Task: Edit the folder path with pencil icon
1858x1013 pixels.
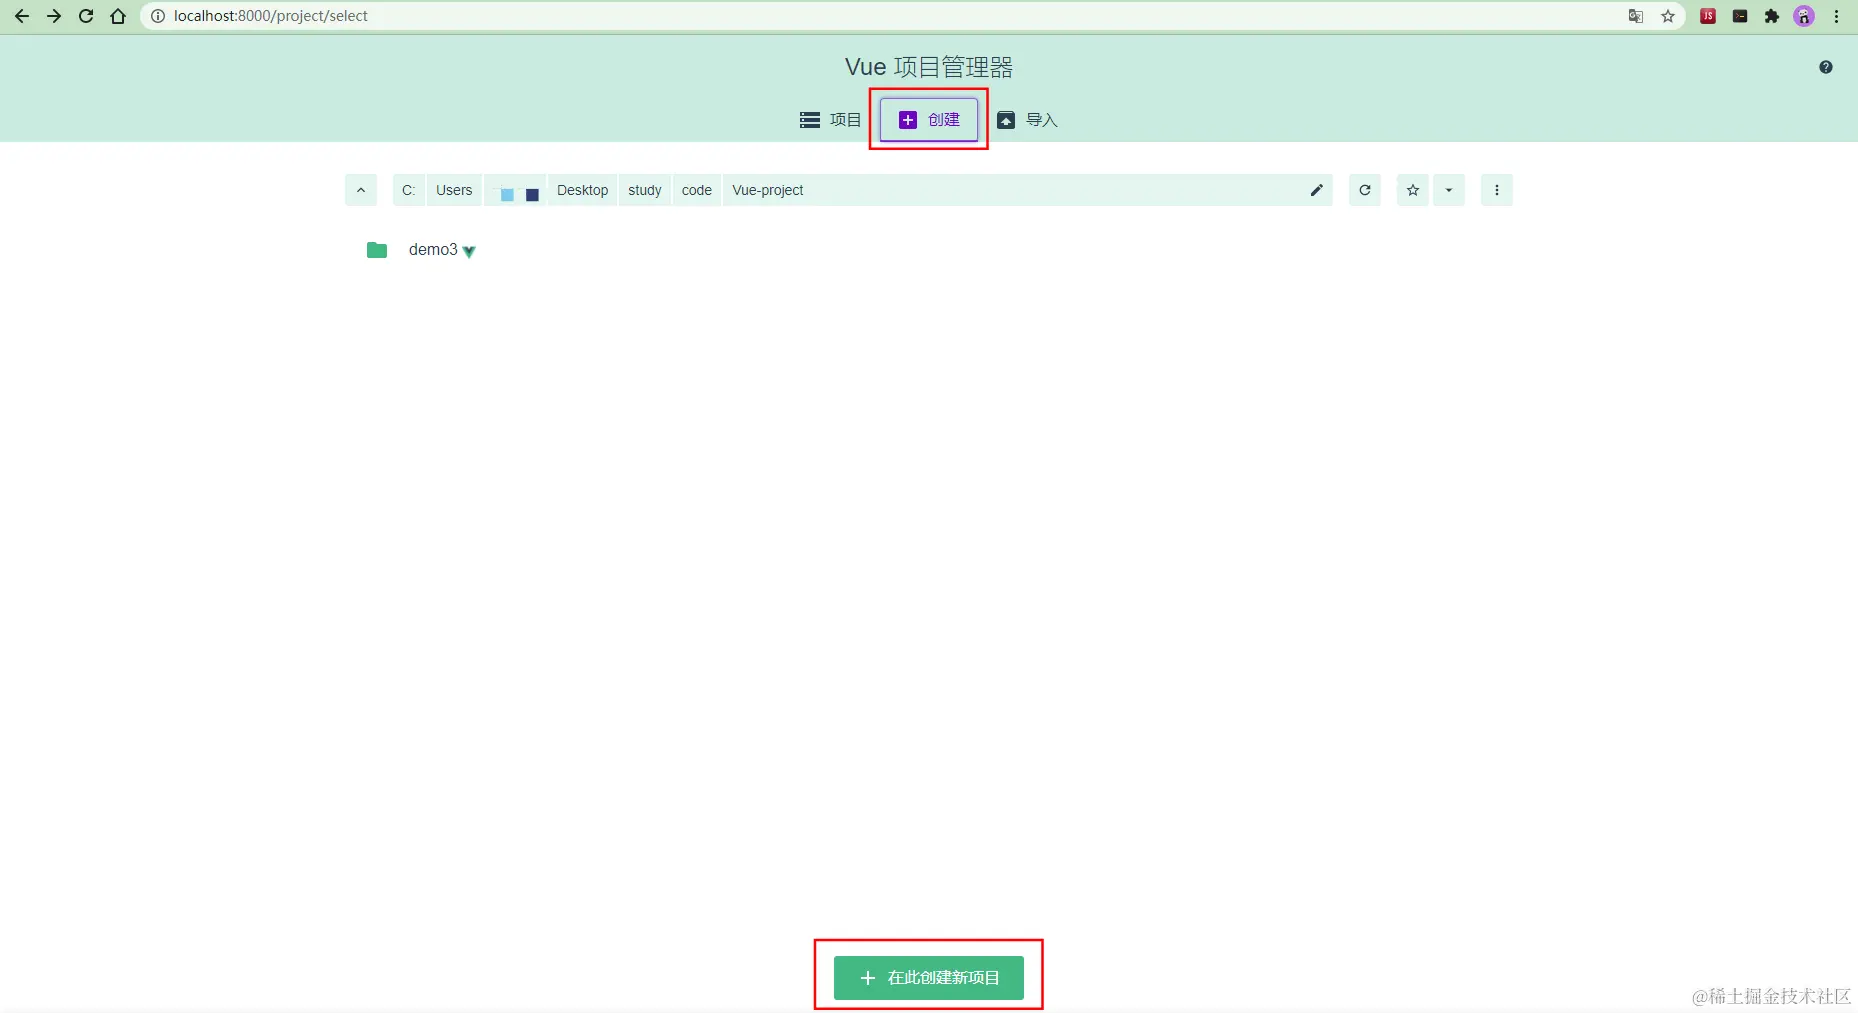Action: point(1317,190)
